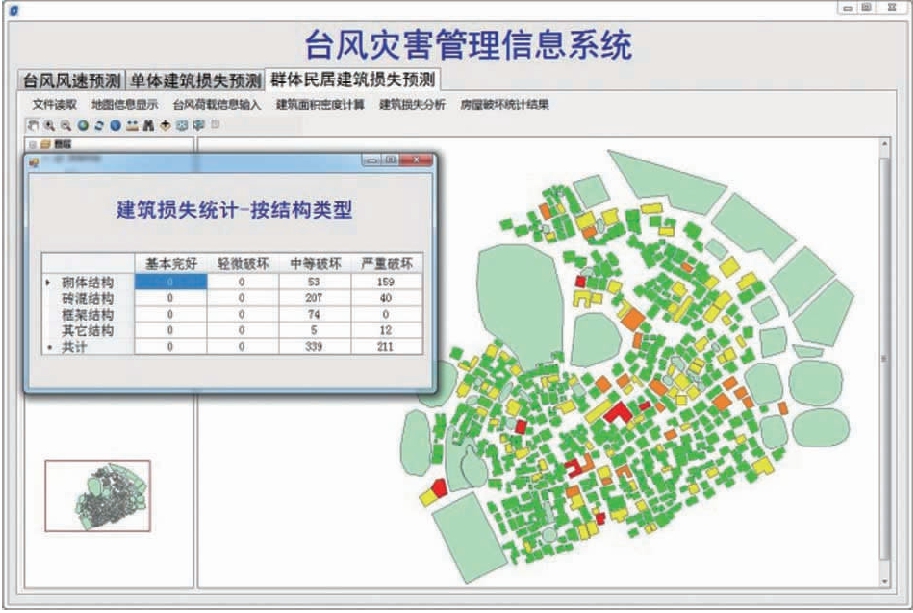Click 建筑损失分析 menu item
Image resolution: width=913 pixels, height=613 pixels.
click(413, 104)
